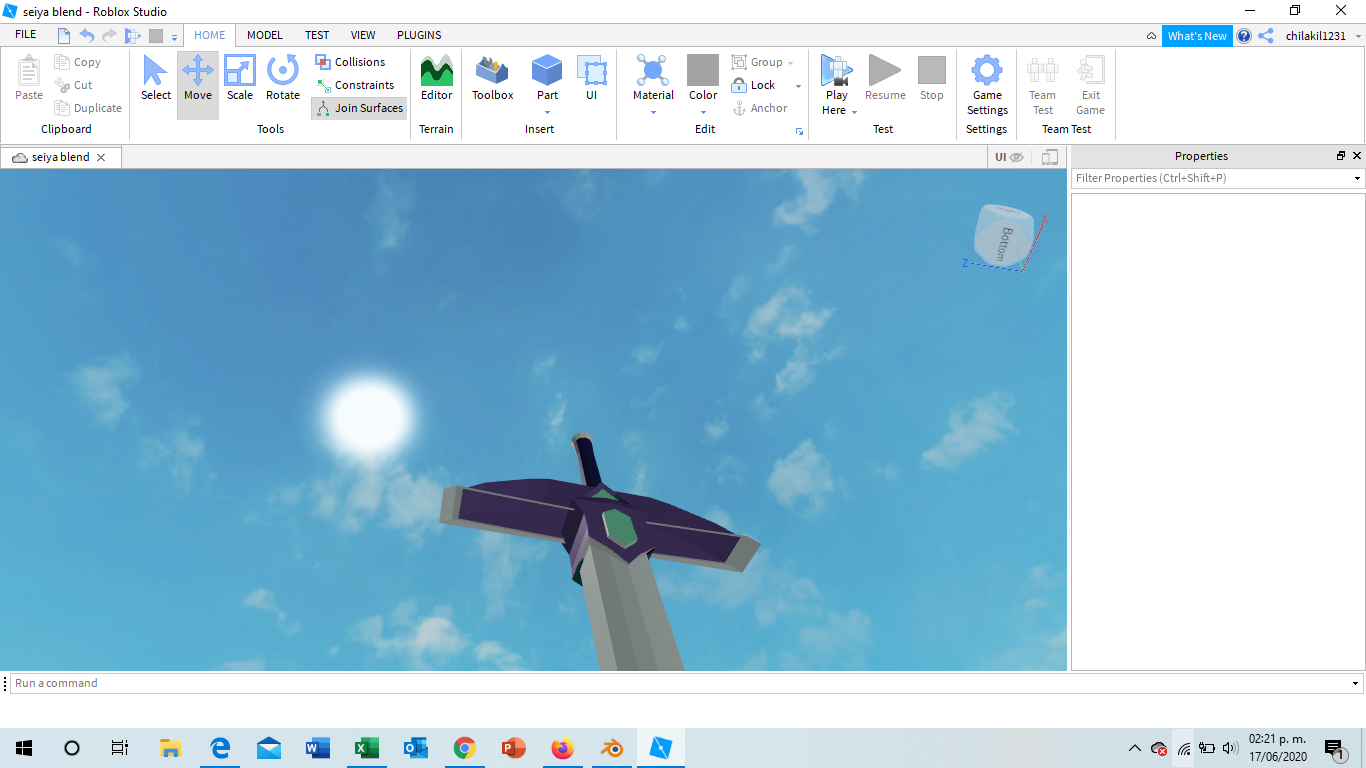The width and height of the screenshot is (1366, 768).
Task: Toggle the Collisions option
Action: coord(350,62)
